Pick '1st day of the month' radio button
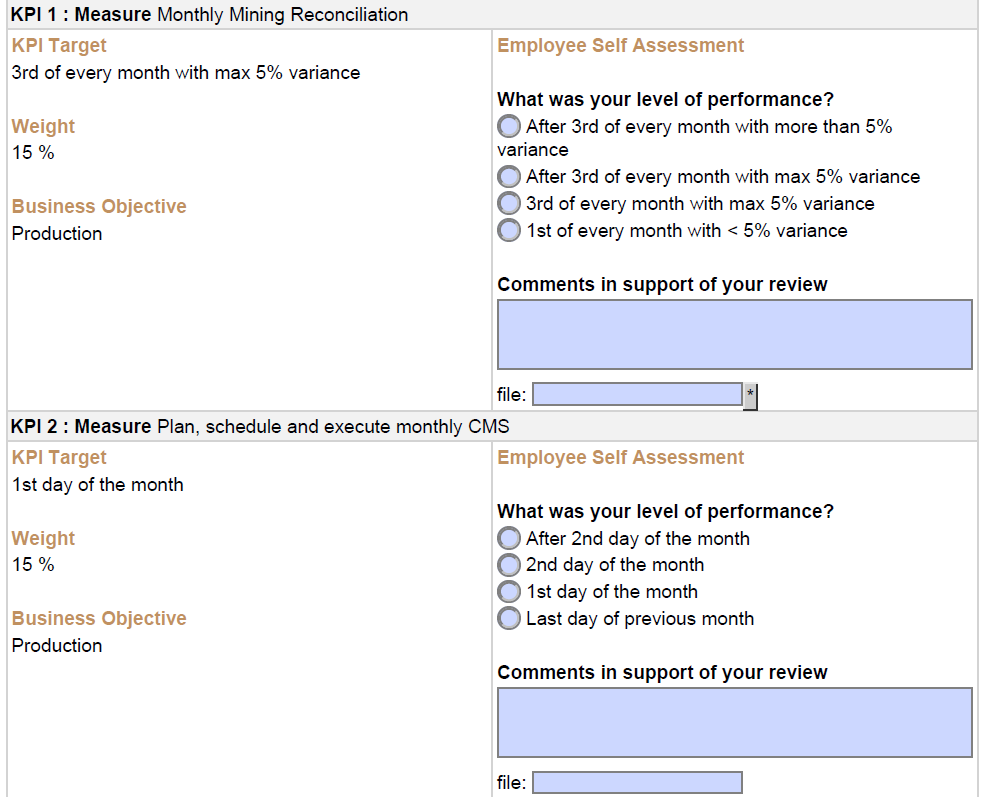The width and height of the screenshot is (987, 797). click(509, 592)
